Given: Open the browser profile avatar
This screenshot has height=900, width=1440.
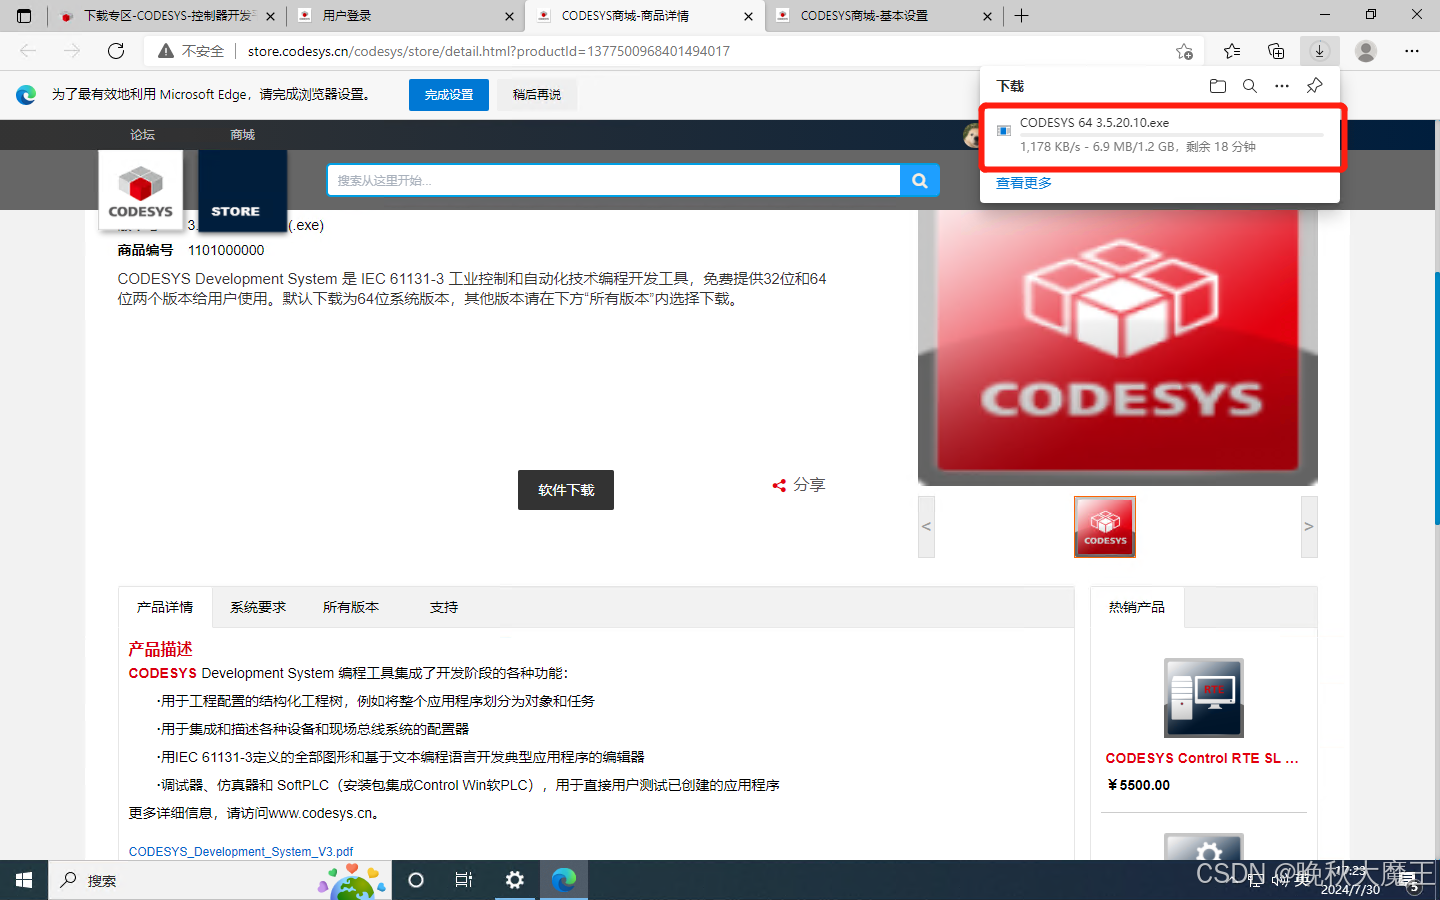Looking at the screenshot, I should [x=1366, y=51].
